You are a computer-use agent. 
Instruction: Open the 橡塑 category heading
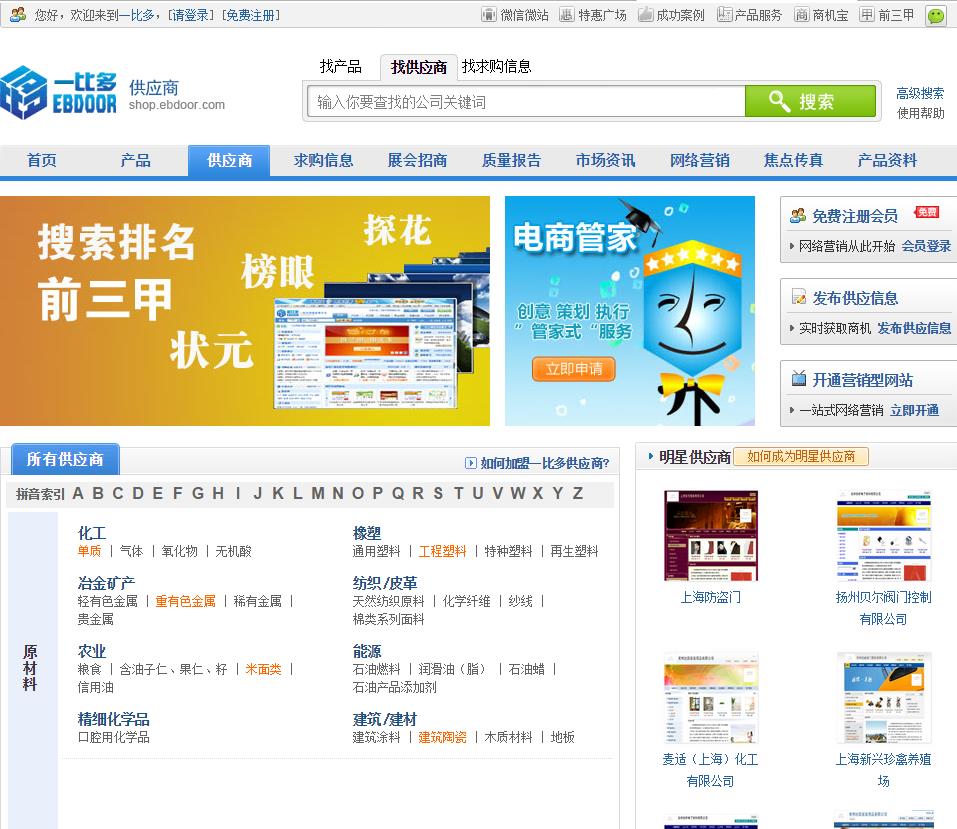[x=367, y=533]
